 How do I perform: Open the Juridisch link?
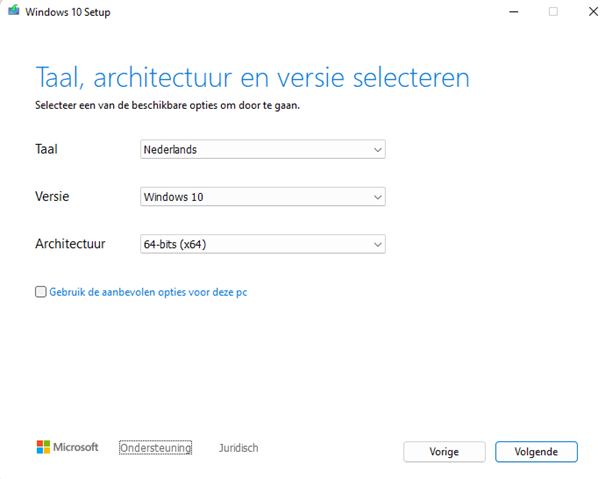tap(238, 448)
